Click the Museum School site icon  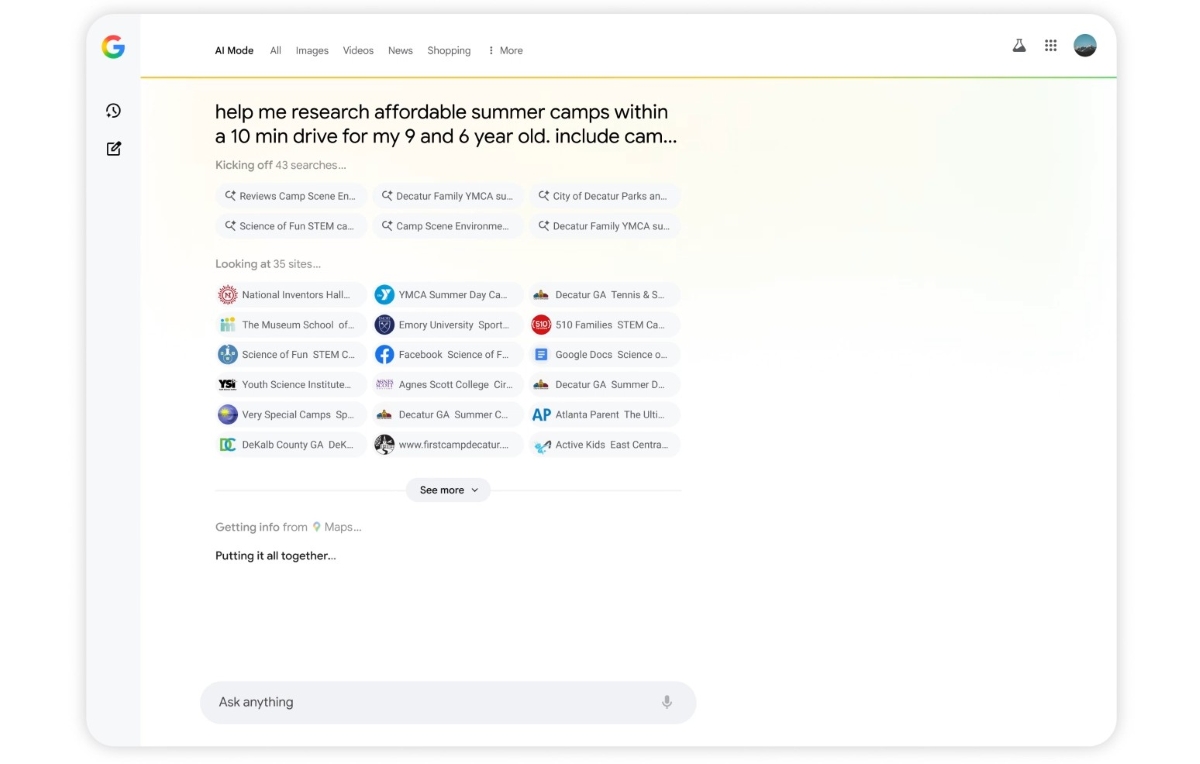(228, 325)
